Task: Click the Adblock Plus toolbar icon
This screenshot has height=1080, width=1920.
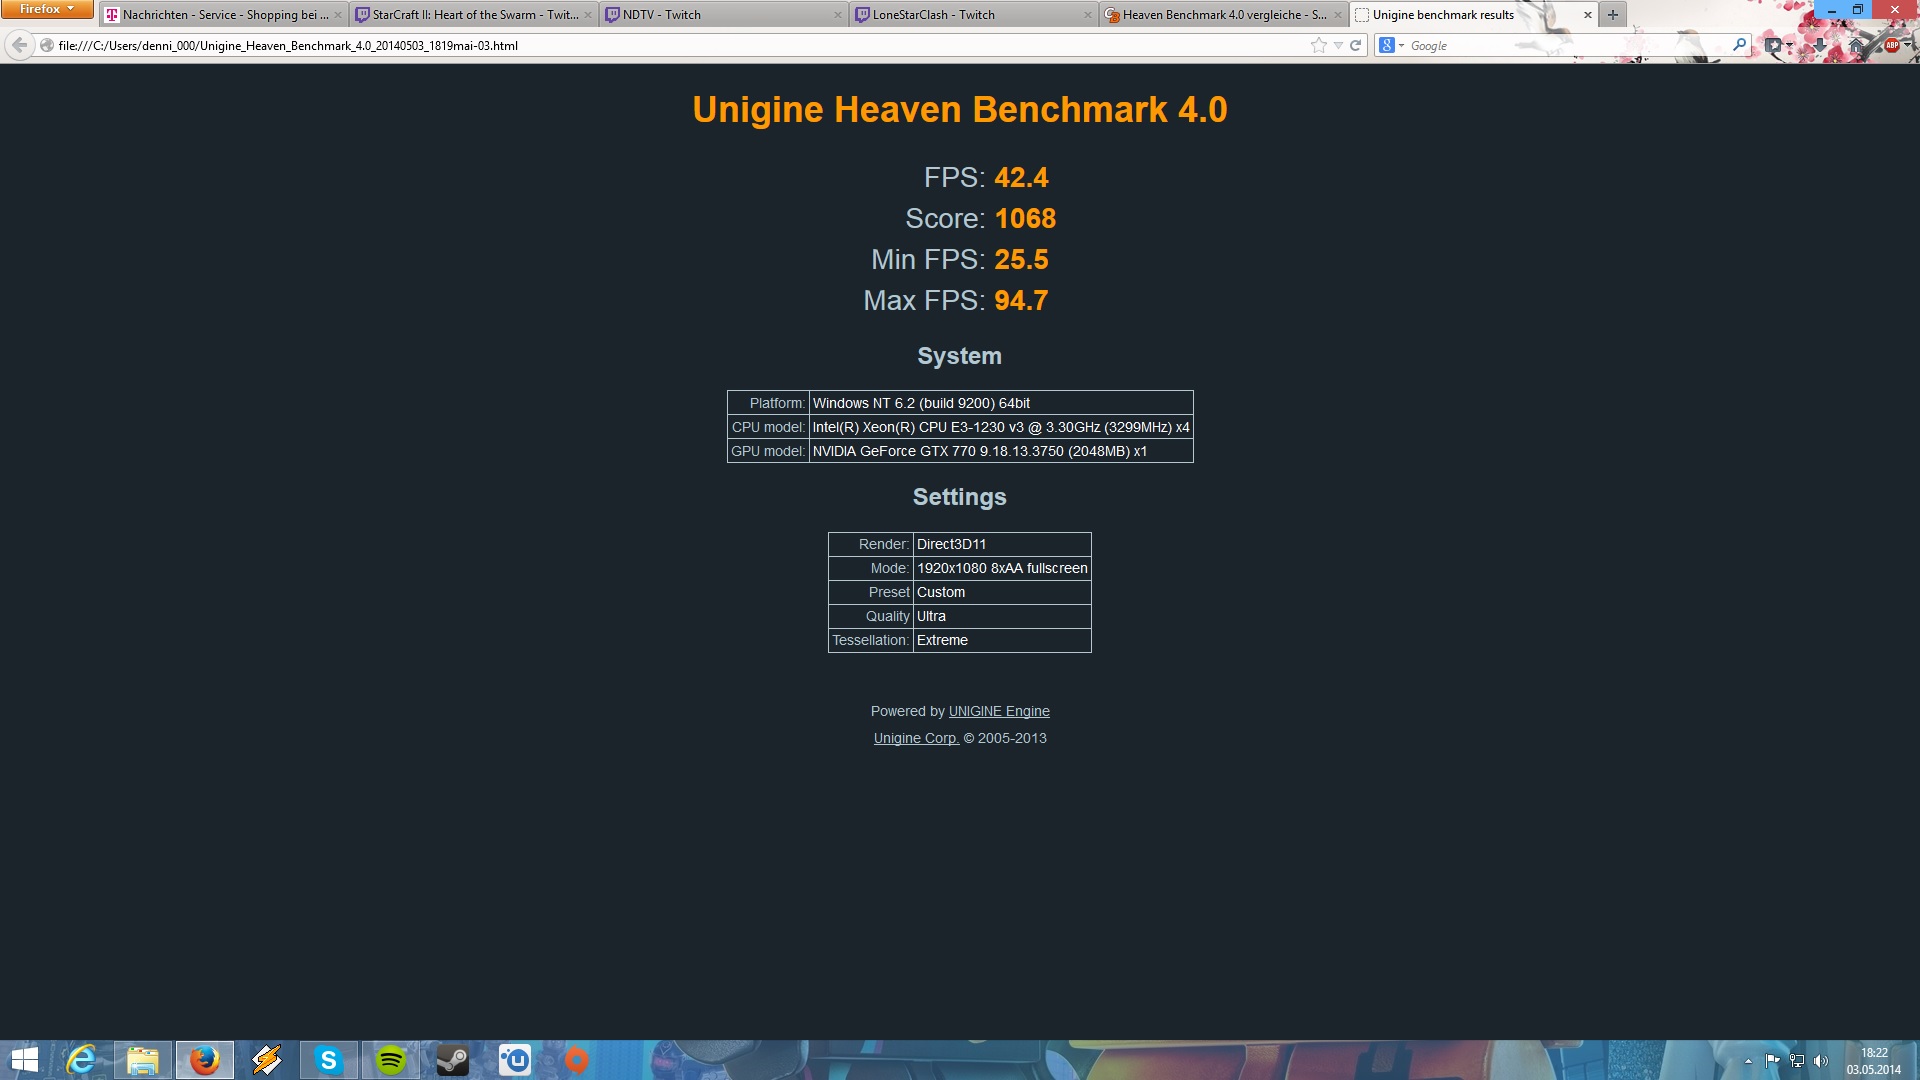Action: tap(1892, 45)
